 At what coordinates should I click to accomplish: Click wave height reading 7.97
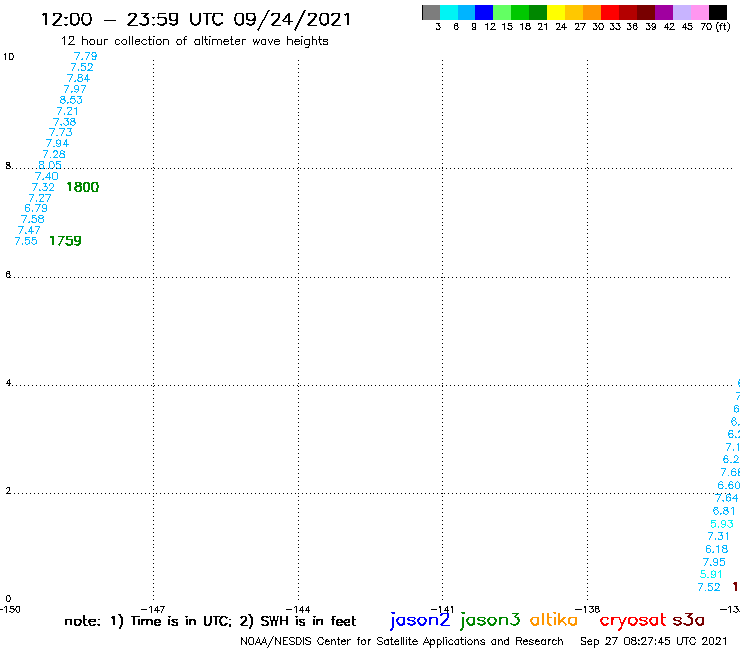coord(75,89)
